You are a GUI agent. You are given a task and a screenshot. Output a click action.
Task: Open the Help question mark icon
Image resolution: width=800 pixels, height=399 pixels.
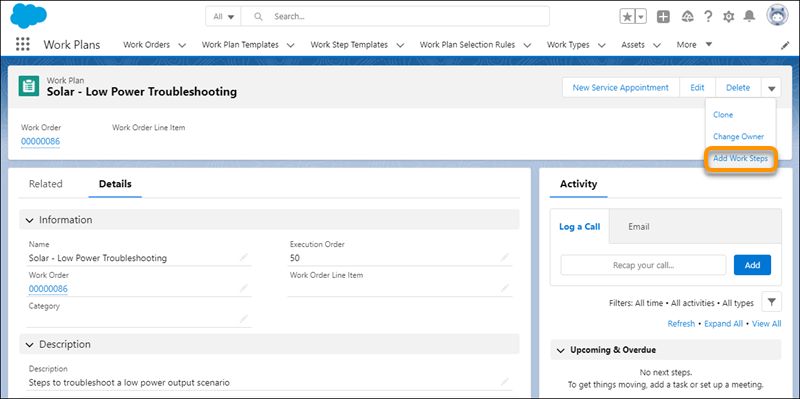click(708, 16)
